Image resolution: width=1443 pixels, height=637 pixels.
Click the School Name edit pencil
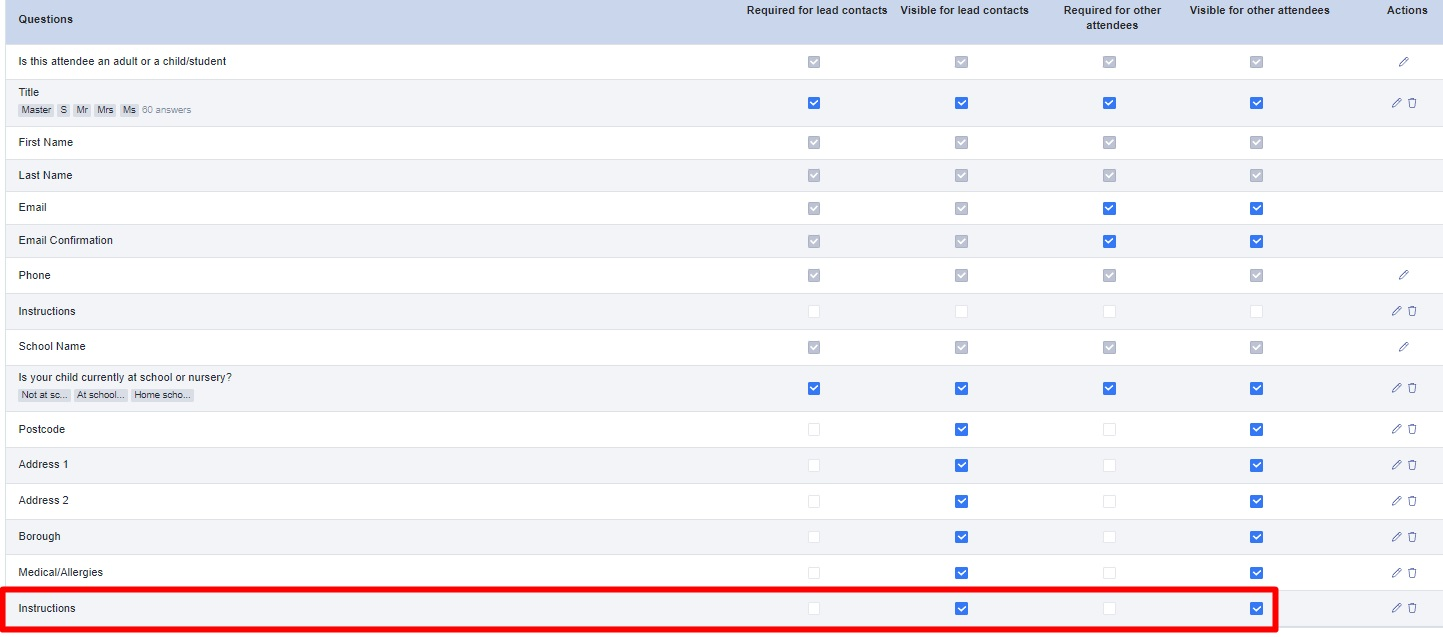(x=1403, y=347)
